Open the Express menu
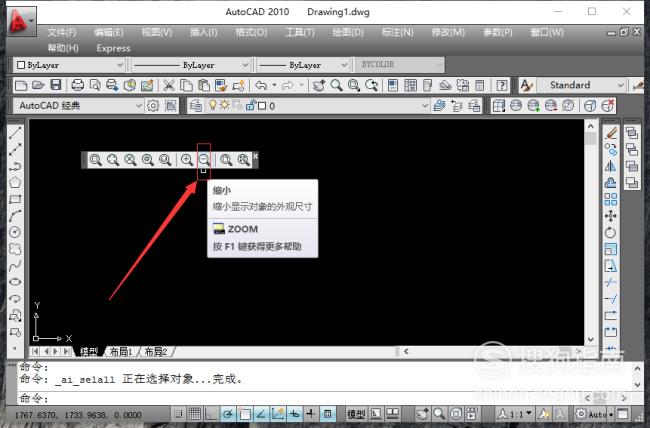 [x=114, y=49]
